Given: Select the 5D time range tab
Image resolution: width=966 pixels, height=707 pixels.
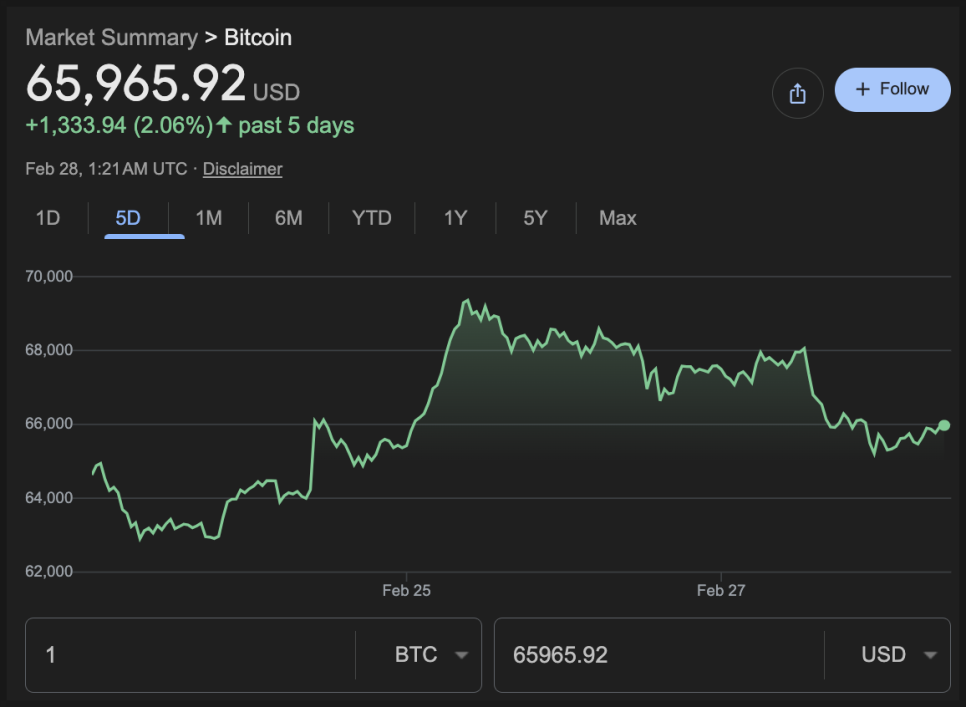Looking at the screenshot, I should [x=128, y=218].
